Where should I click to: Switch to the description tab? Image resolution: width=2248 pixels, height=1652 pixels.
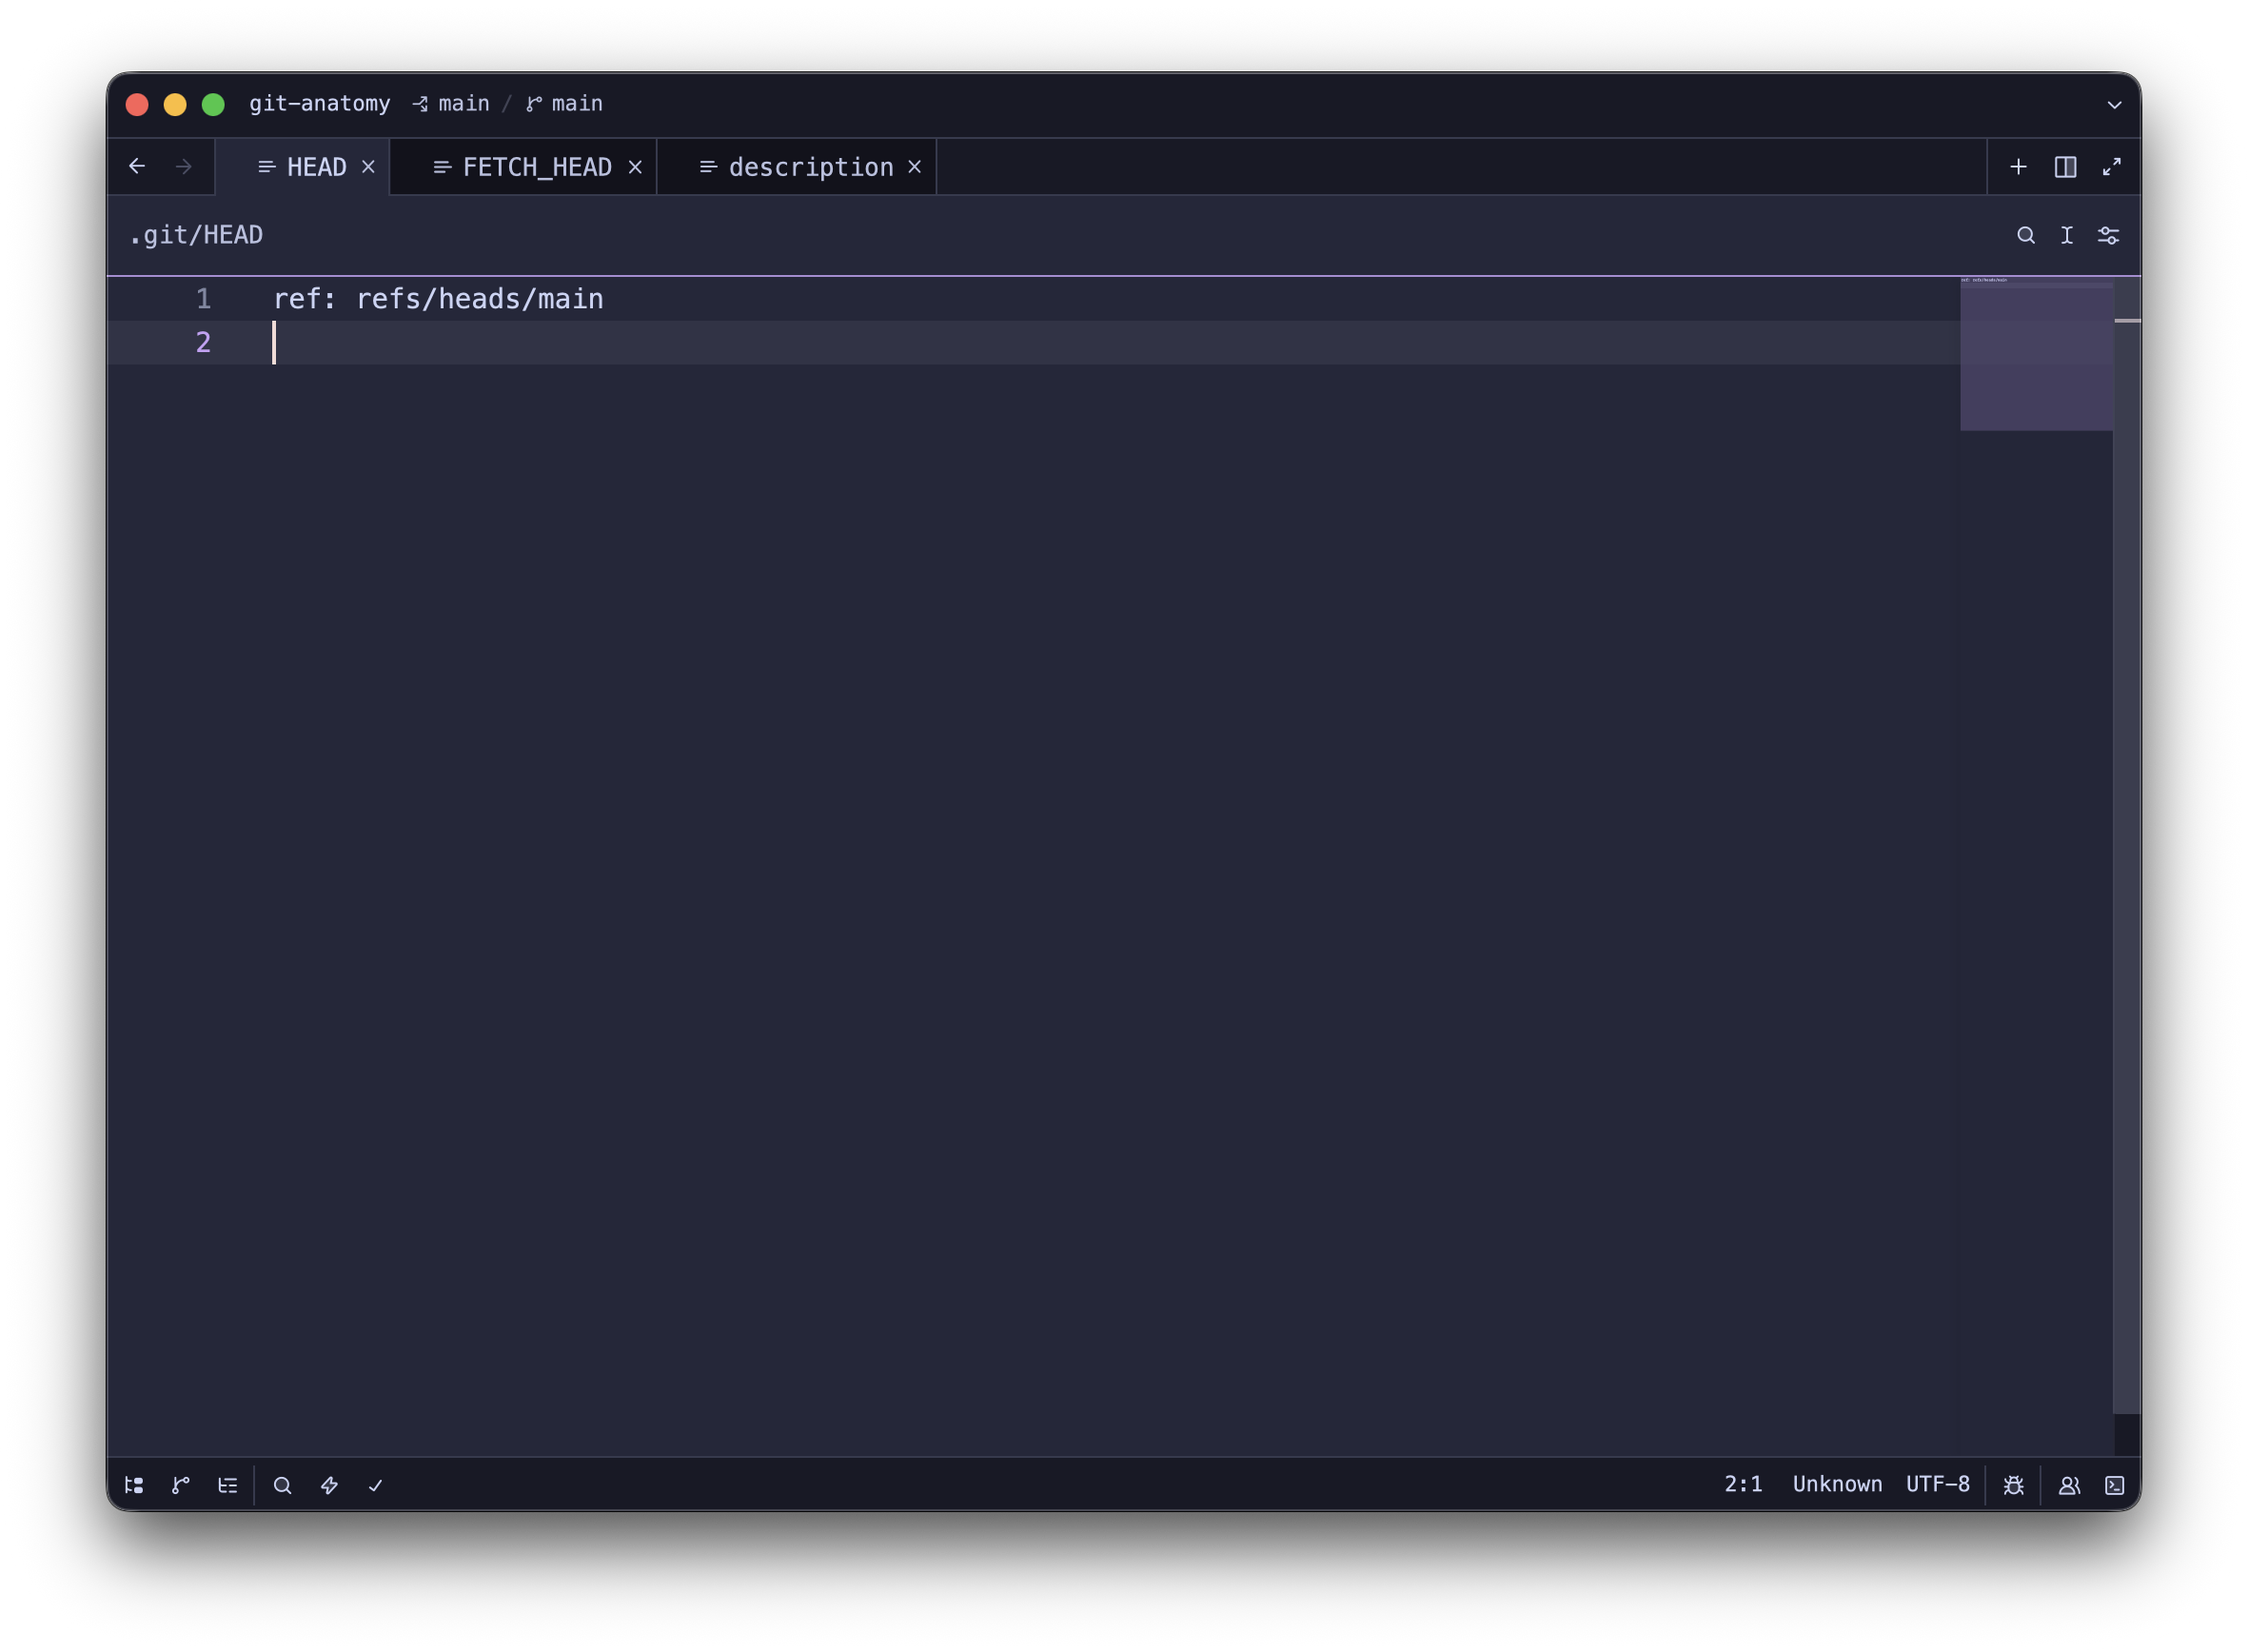[x=810, y=167]
